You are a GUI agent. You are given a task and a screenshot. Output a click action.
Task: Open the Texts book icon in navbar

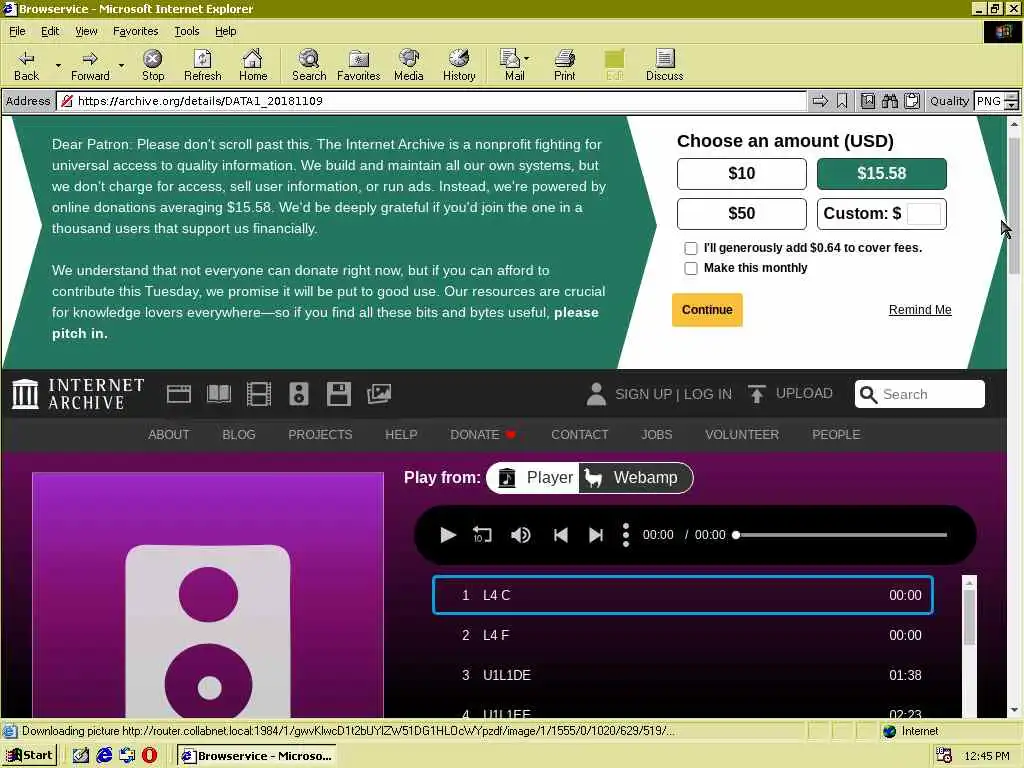[219, 394]
